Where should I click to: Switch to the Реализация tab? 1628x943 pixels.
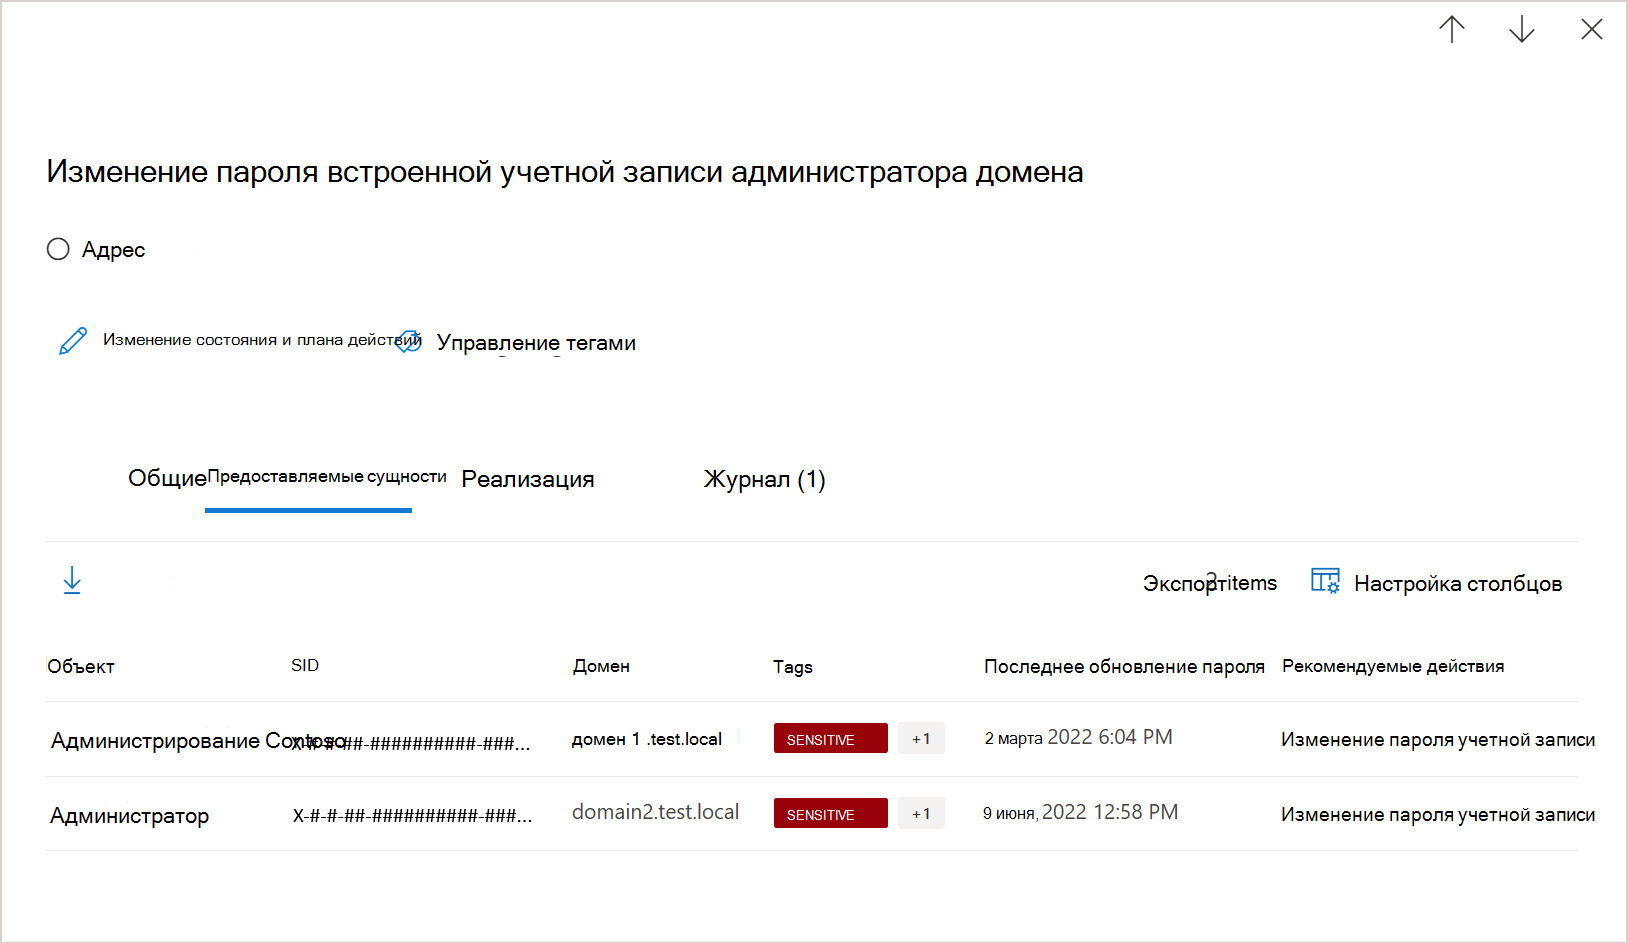[x=528, y=479]
